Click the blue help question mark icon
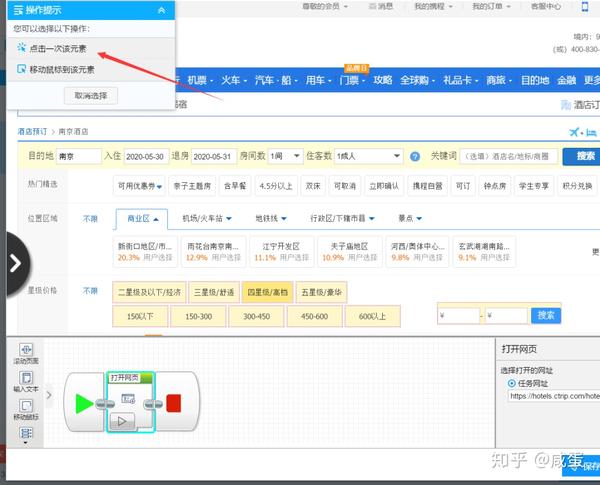This screenshot has width=600, height=485. pos(415,157)
